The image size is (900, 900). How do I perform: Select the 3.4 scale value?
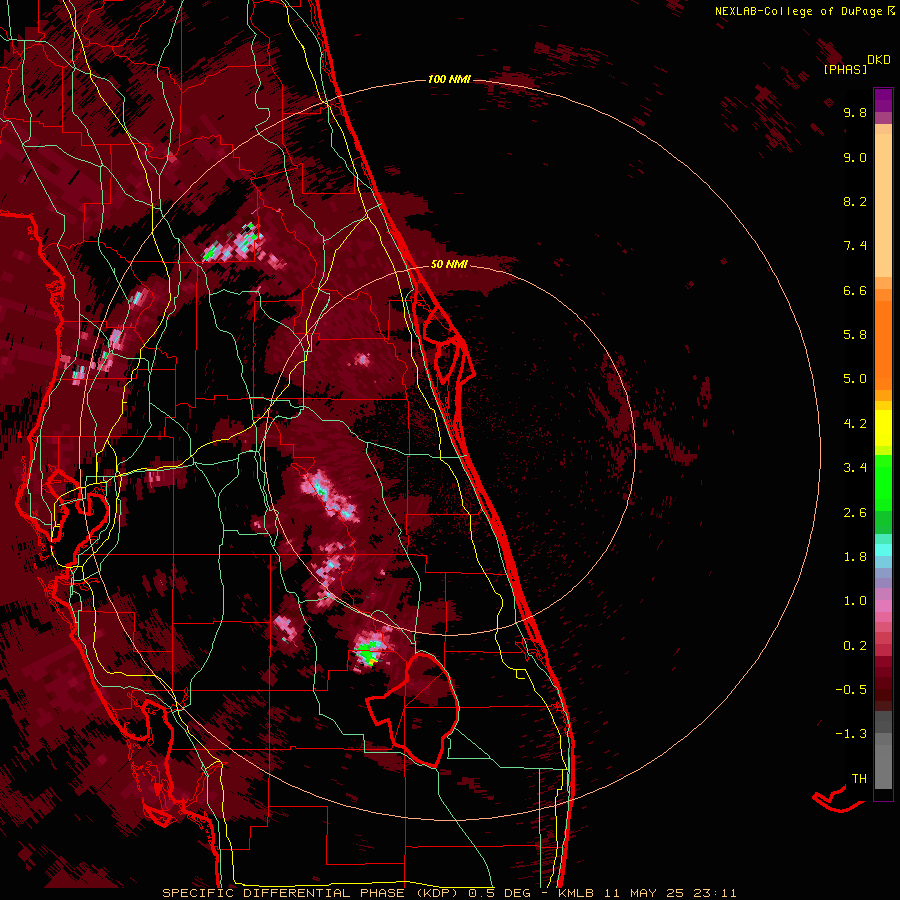point(855,468)
